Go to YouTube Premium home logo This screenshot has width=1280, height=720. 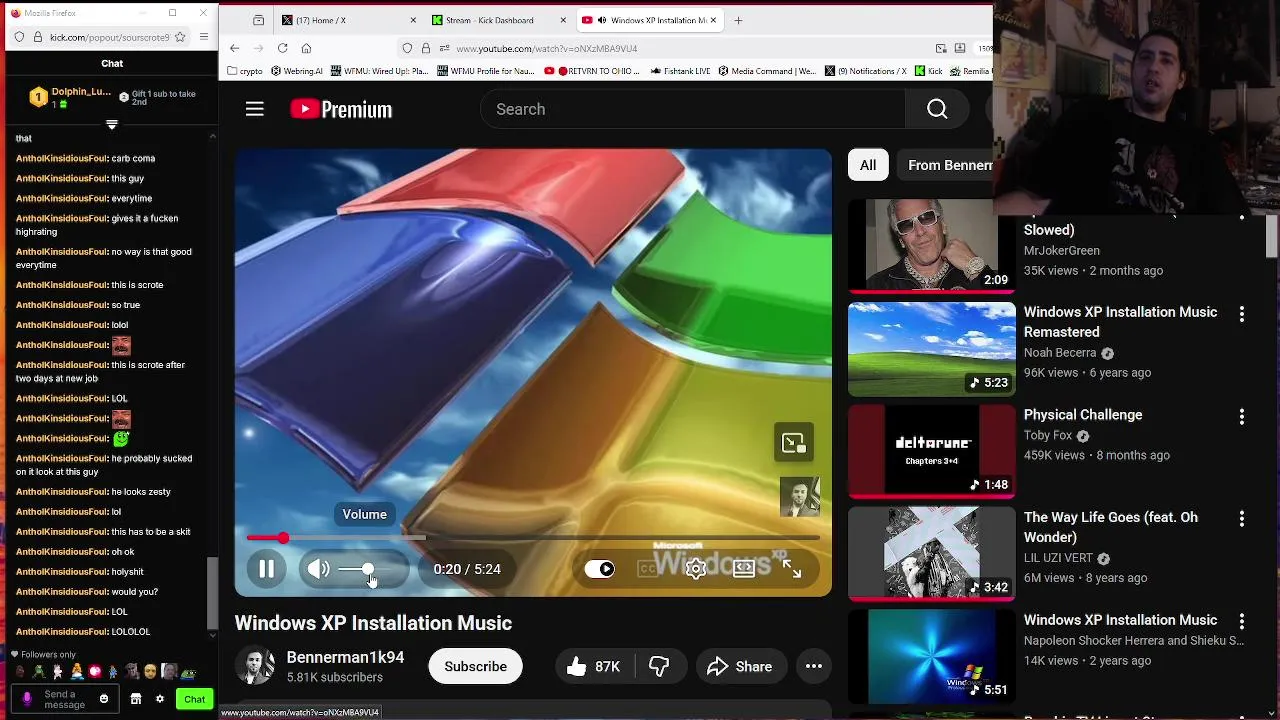tap(341, 109)
